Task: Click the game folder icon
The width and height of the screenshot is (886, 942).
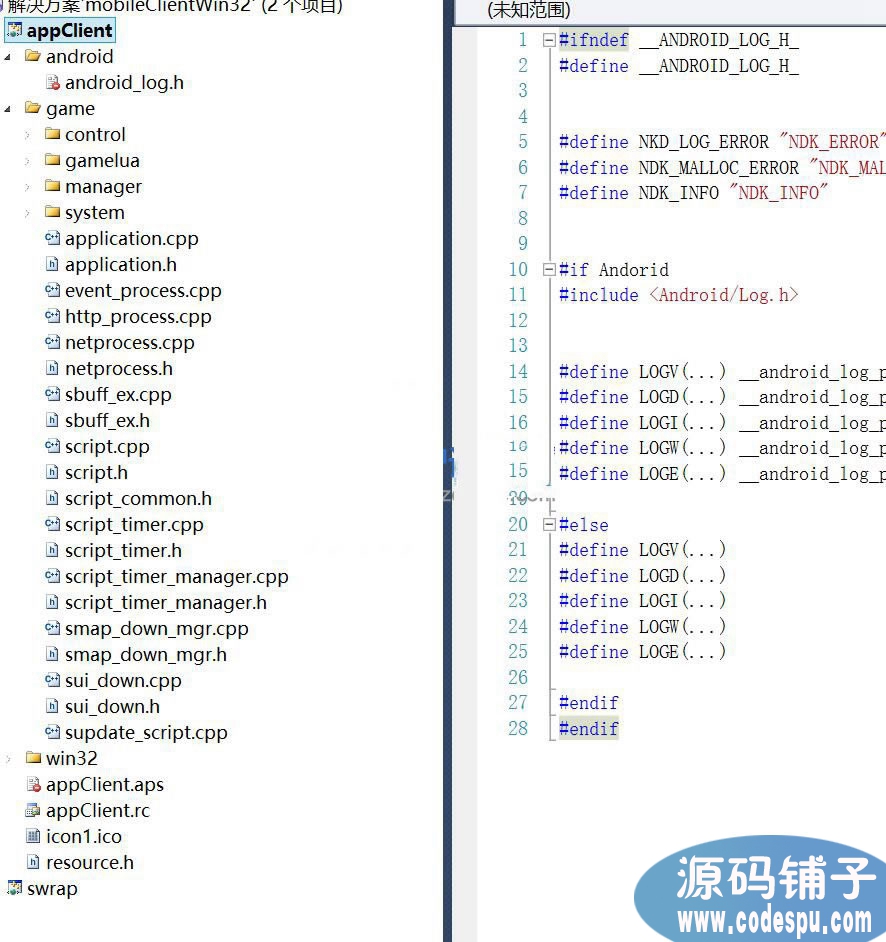Action: (x=33, y=108)
